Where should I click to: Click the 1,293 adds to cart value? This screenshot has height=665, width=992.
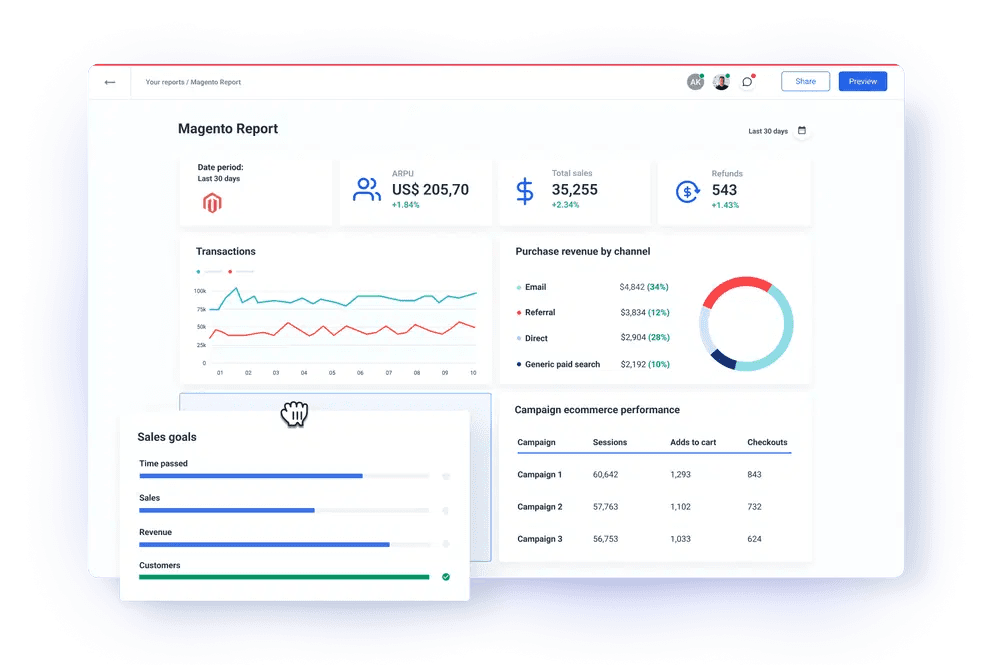click(681, 475)
